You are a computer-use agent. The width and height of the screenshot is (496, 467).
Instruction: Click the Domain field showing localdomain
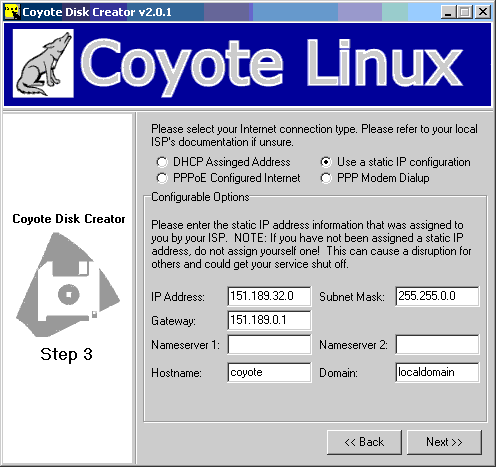(437, 372)
